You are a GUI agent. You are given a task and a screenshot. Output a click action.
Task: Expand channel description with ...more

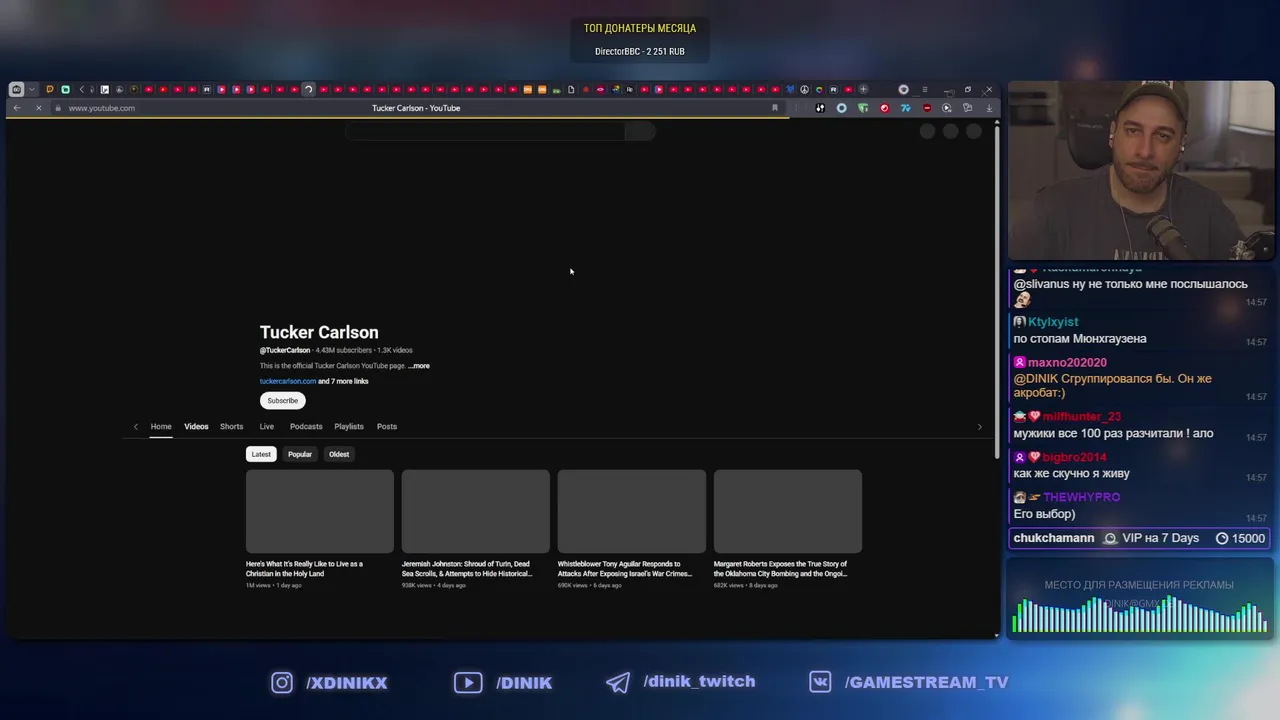[419, 366]
